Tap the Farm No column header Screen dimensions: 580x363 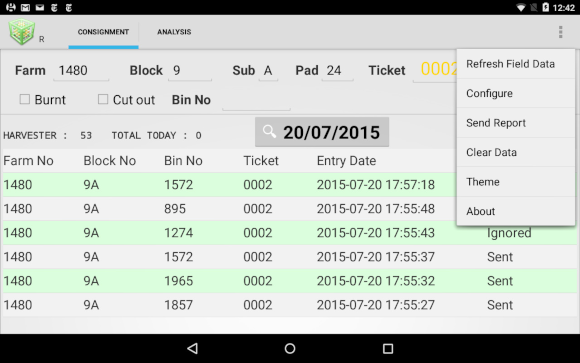[x=28, y=161]
